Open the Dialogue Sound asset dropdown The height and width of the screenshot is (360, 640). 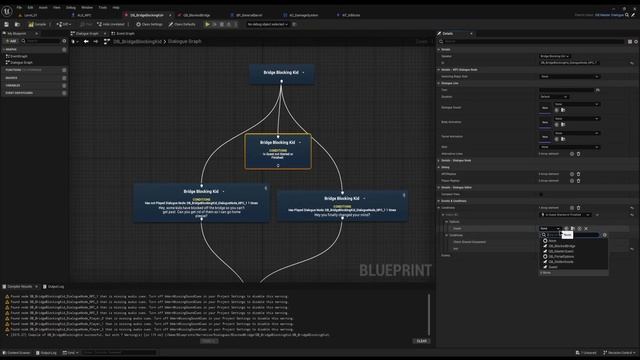pos(576,104)
